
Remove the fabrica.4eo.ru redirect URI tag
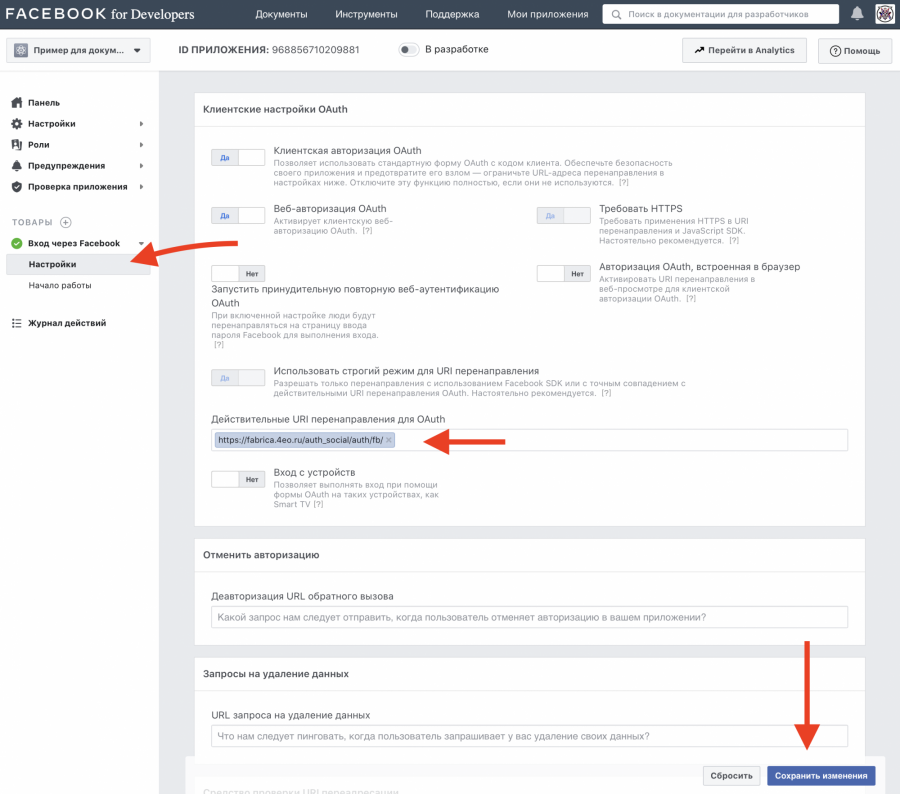tap(389, 440)
